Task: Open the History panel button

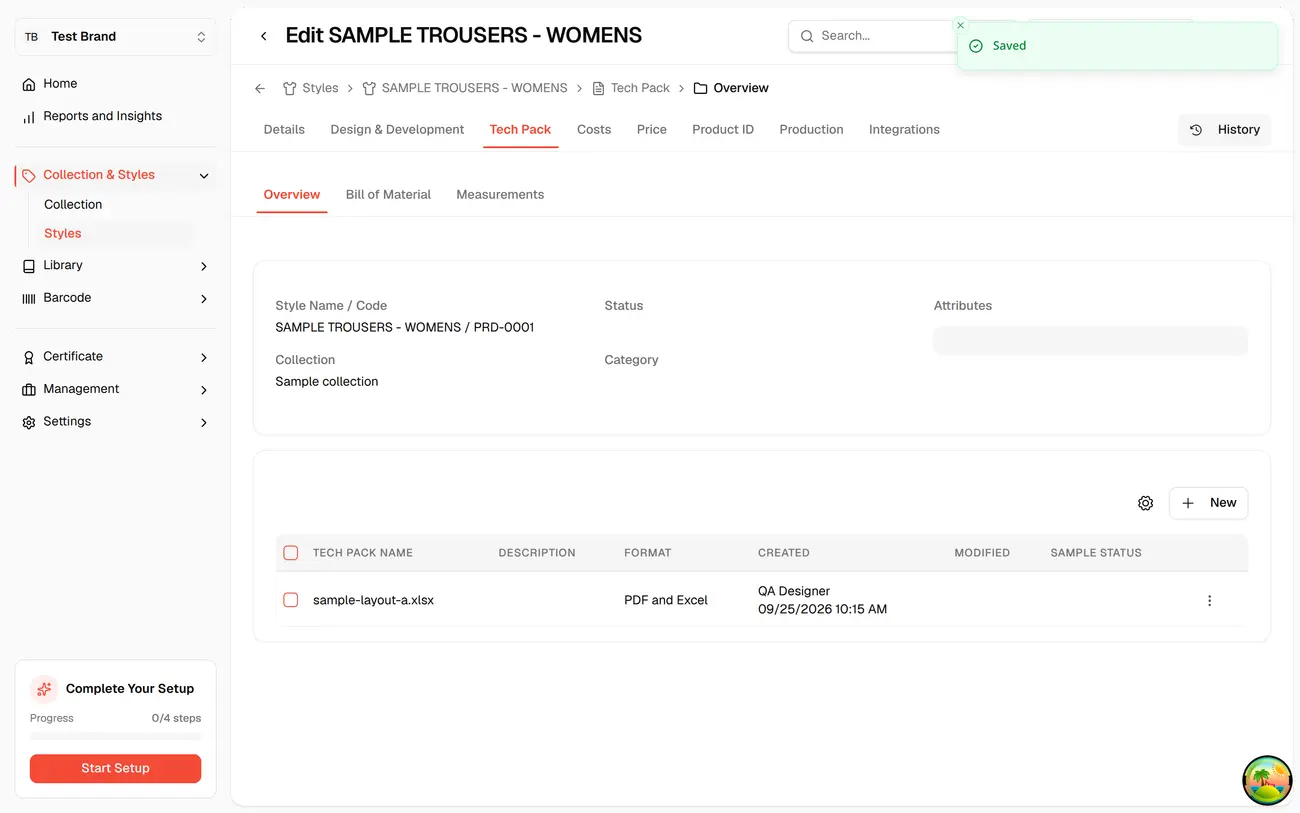Action: 1224,130
